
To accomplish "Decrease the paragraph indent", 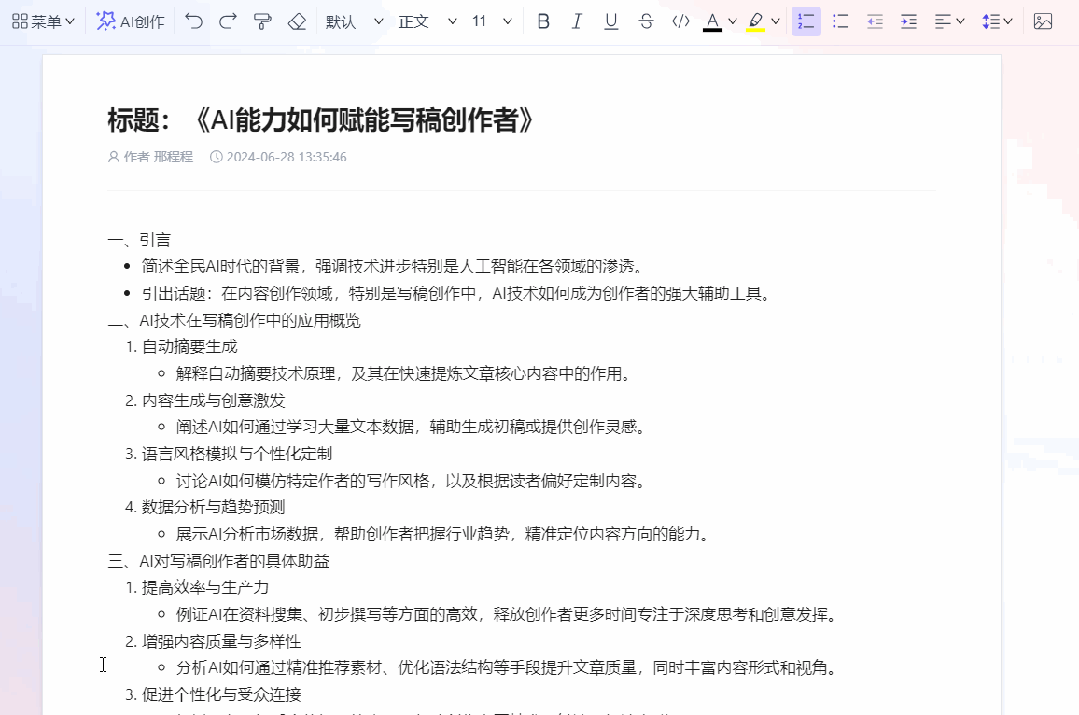I will click(x=875, y=21).
